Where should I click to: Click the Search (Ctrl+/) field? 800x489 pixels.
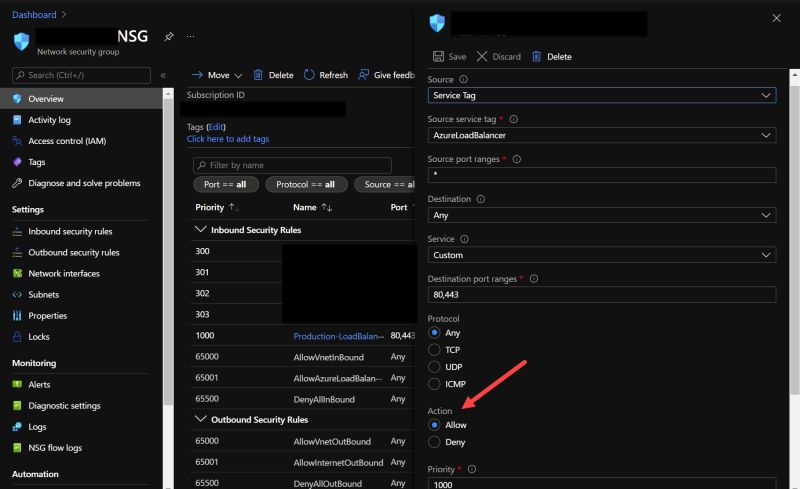(x=82, y=75)
